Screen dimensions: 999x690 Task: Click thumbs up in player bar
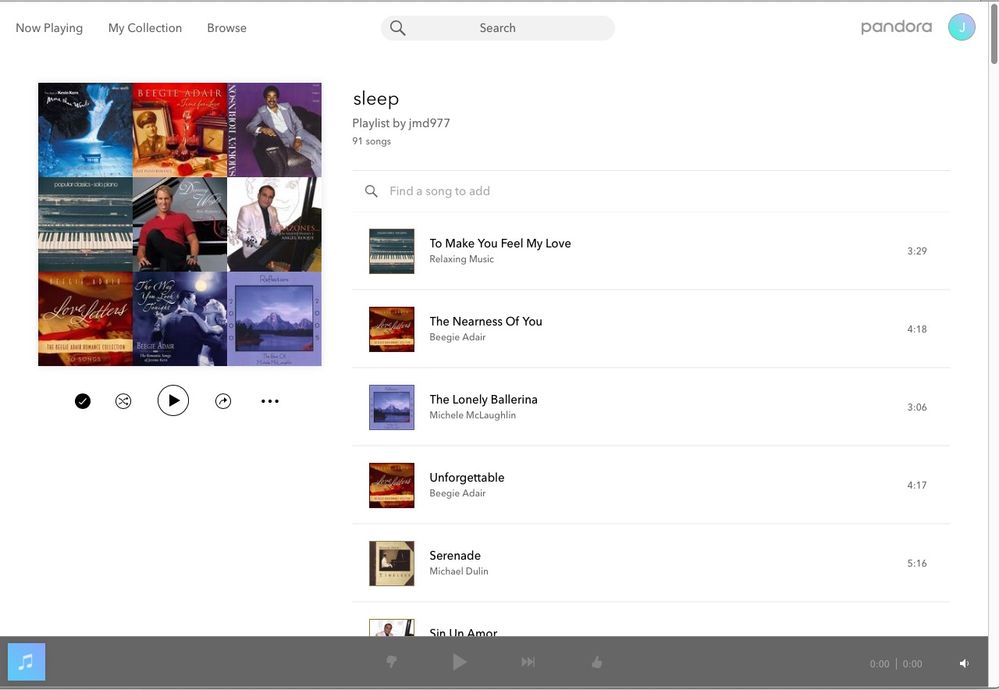597,662
